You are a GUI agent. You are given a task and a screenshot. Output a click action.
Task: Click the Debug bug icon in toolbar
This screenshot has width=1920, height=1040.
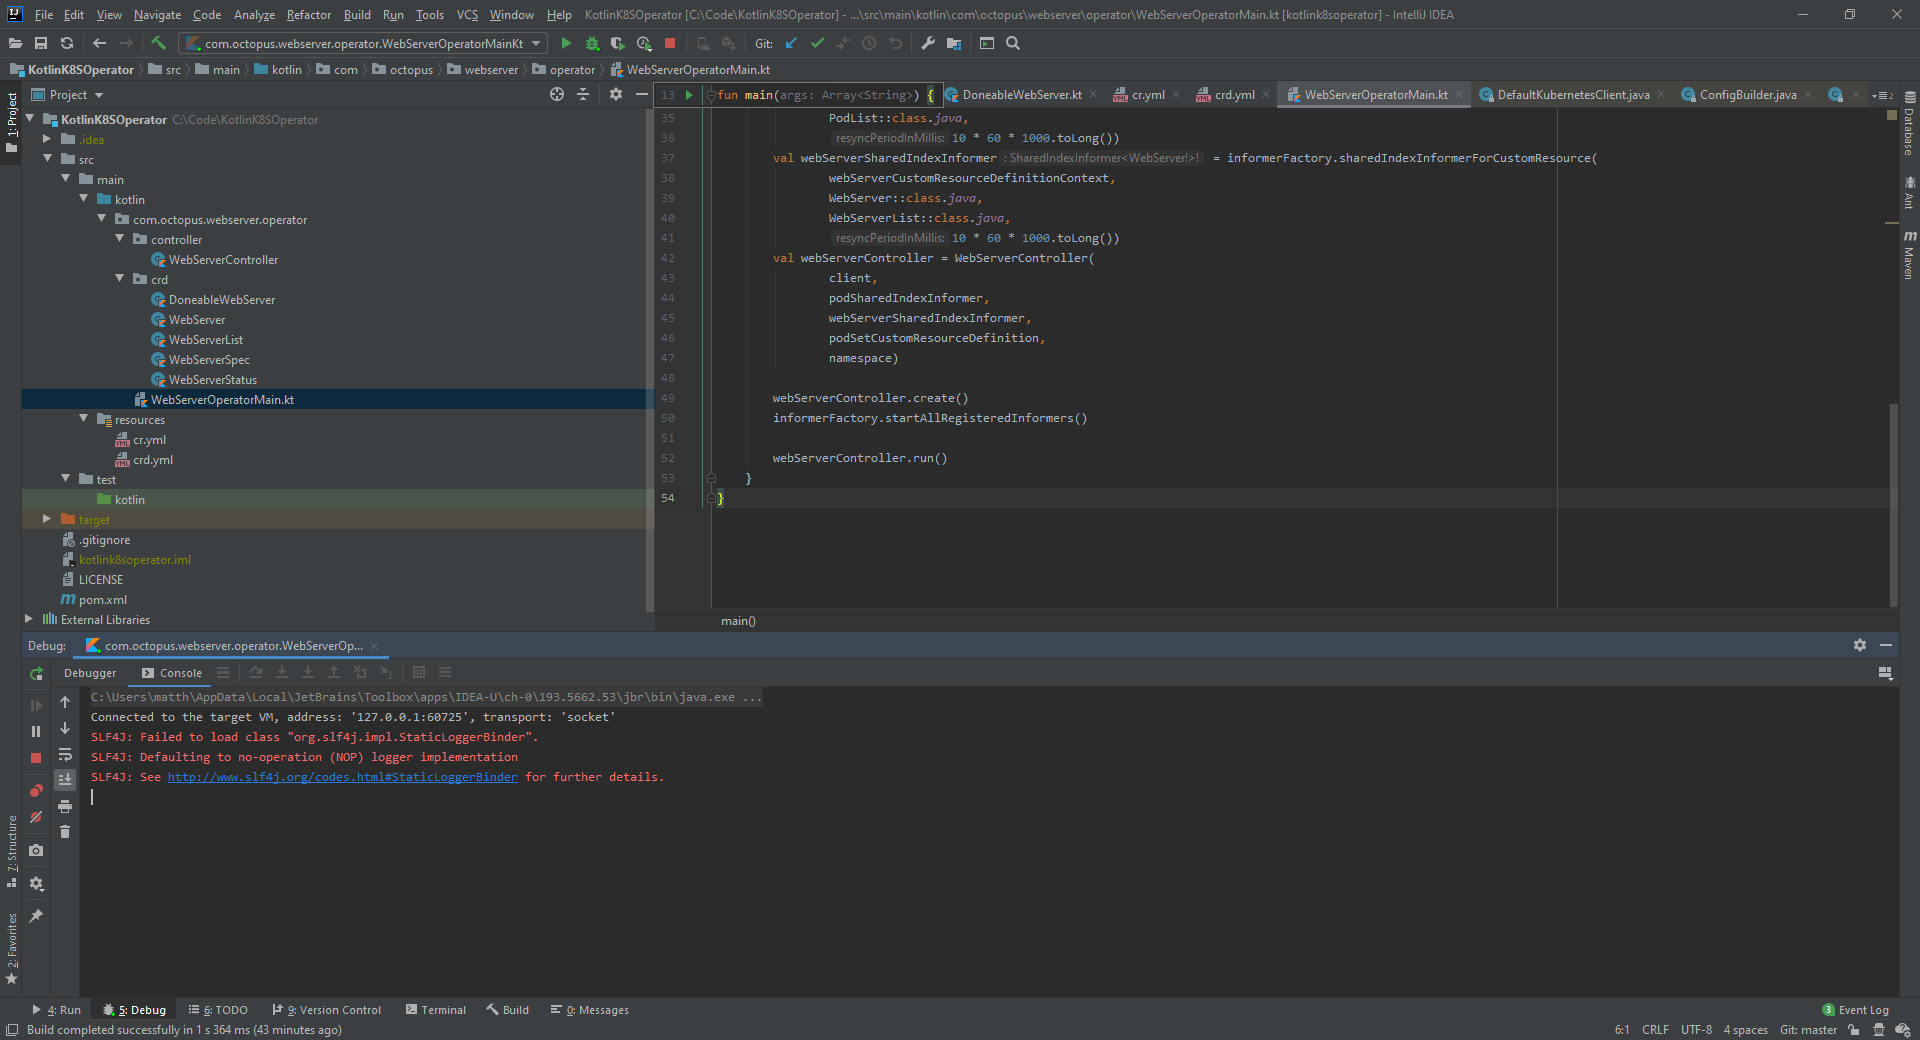[x=592, y=43]
